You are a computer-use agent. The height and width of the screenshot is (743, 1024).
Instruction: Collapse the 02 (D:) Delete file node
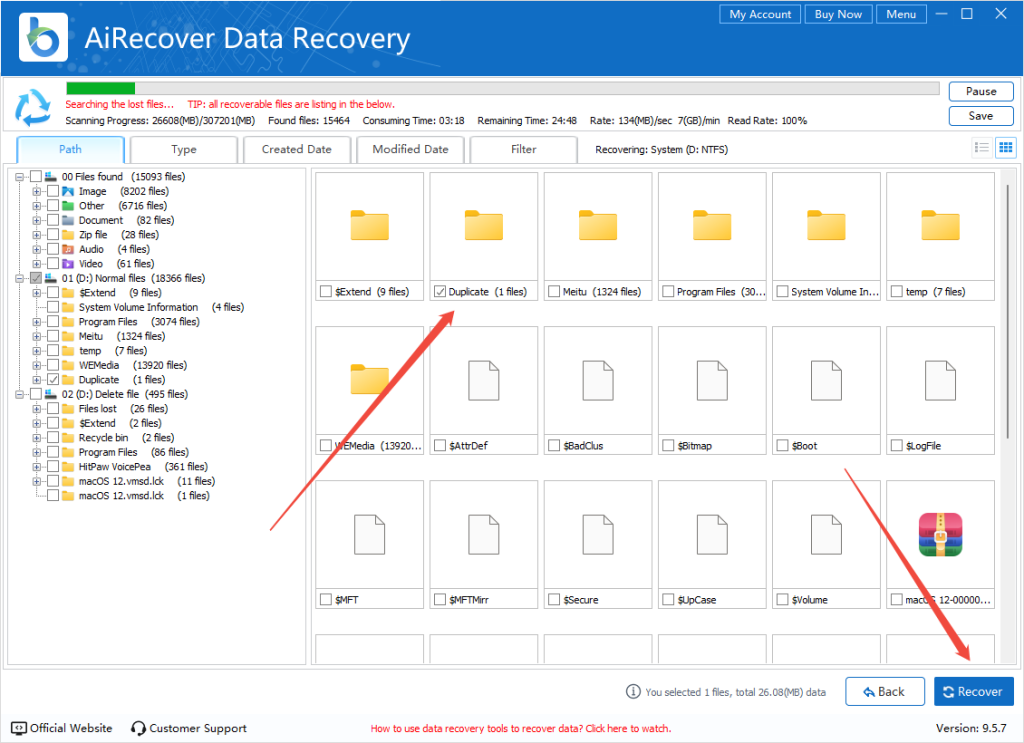coord(20,394)
